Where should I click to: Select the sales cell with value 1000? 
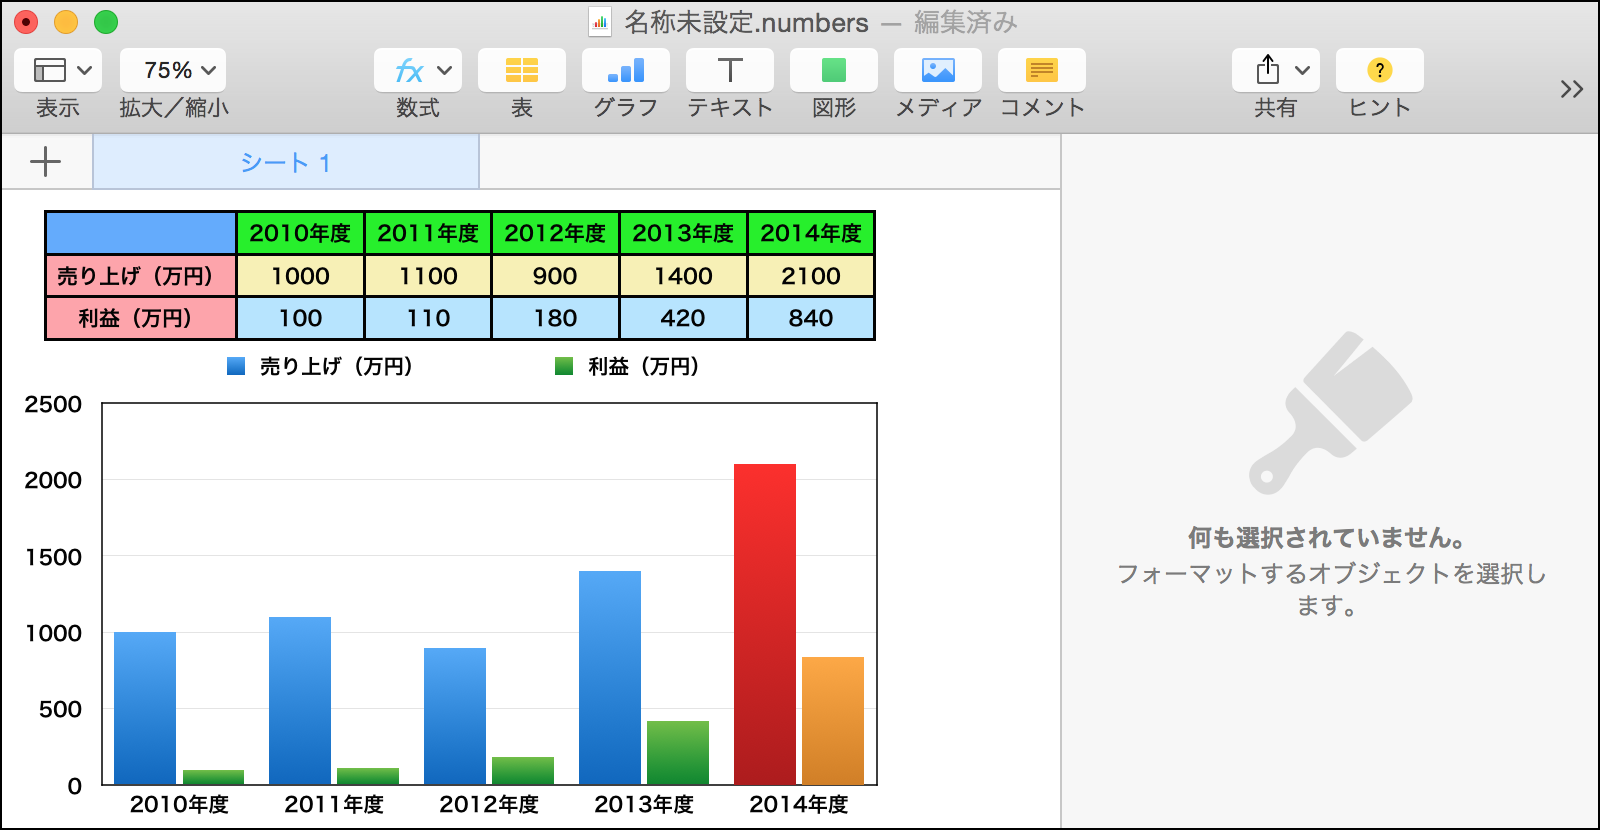300,276
